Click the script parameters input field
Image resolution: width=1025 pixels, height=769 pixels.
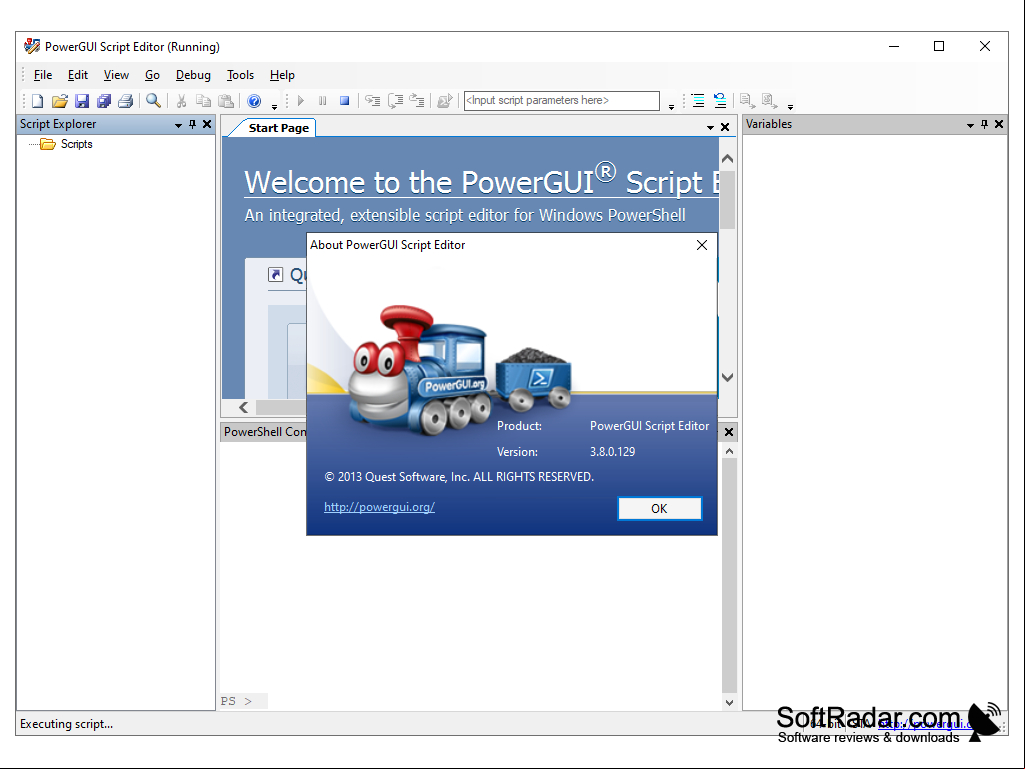tap(562, 101)
